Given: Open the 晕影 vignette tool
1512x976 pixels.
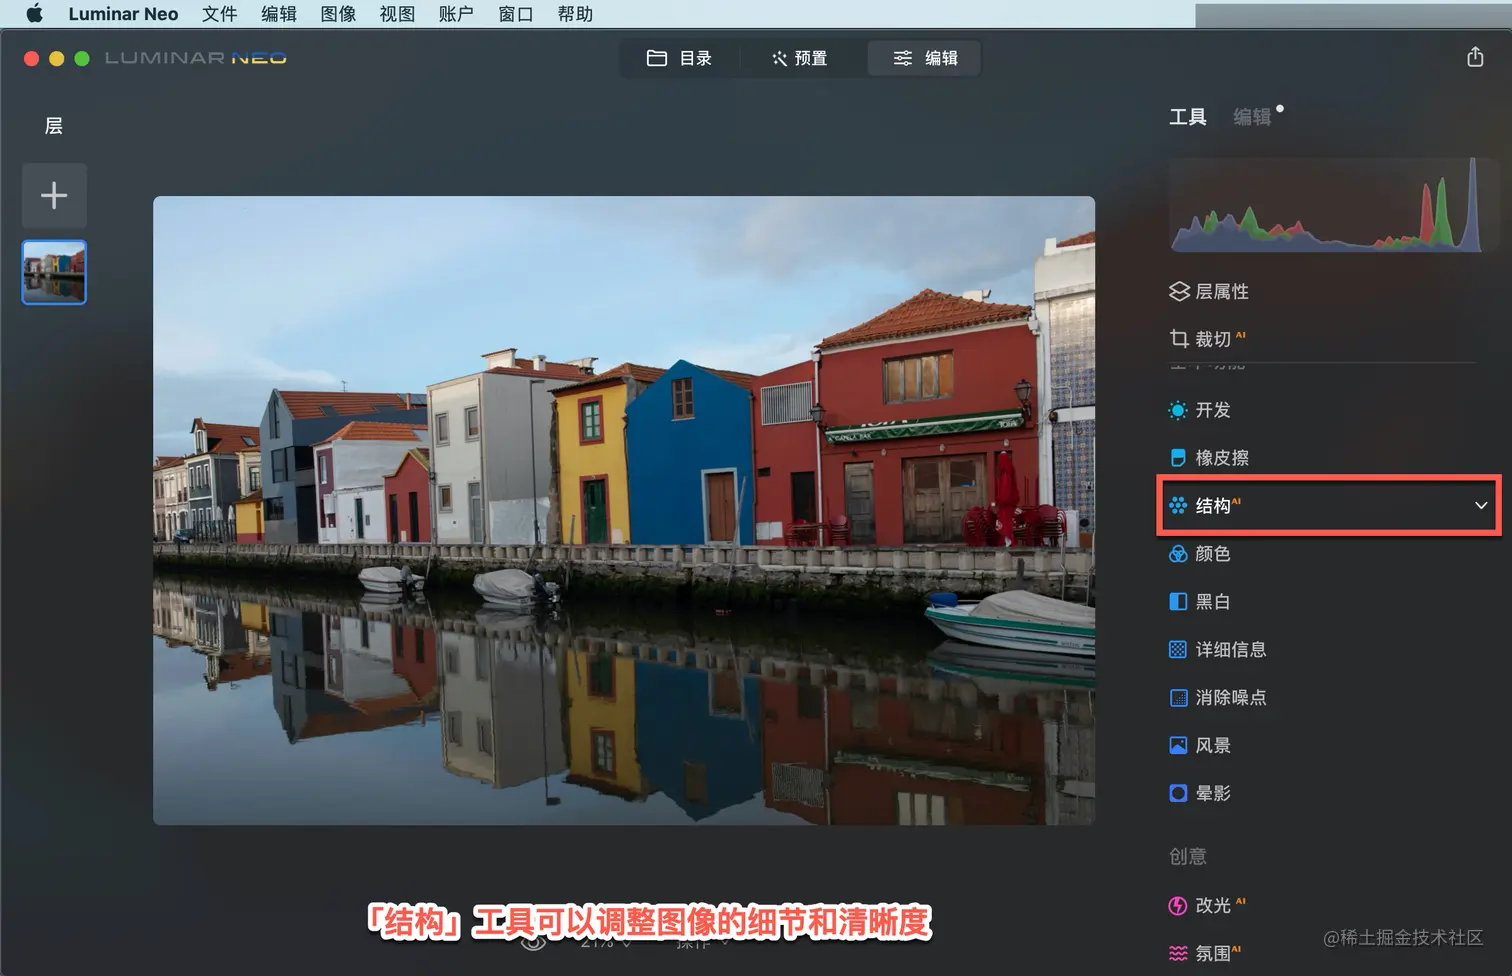Looking at the screenshot, I should 1200,794.
